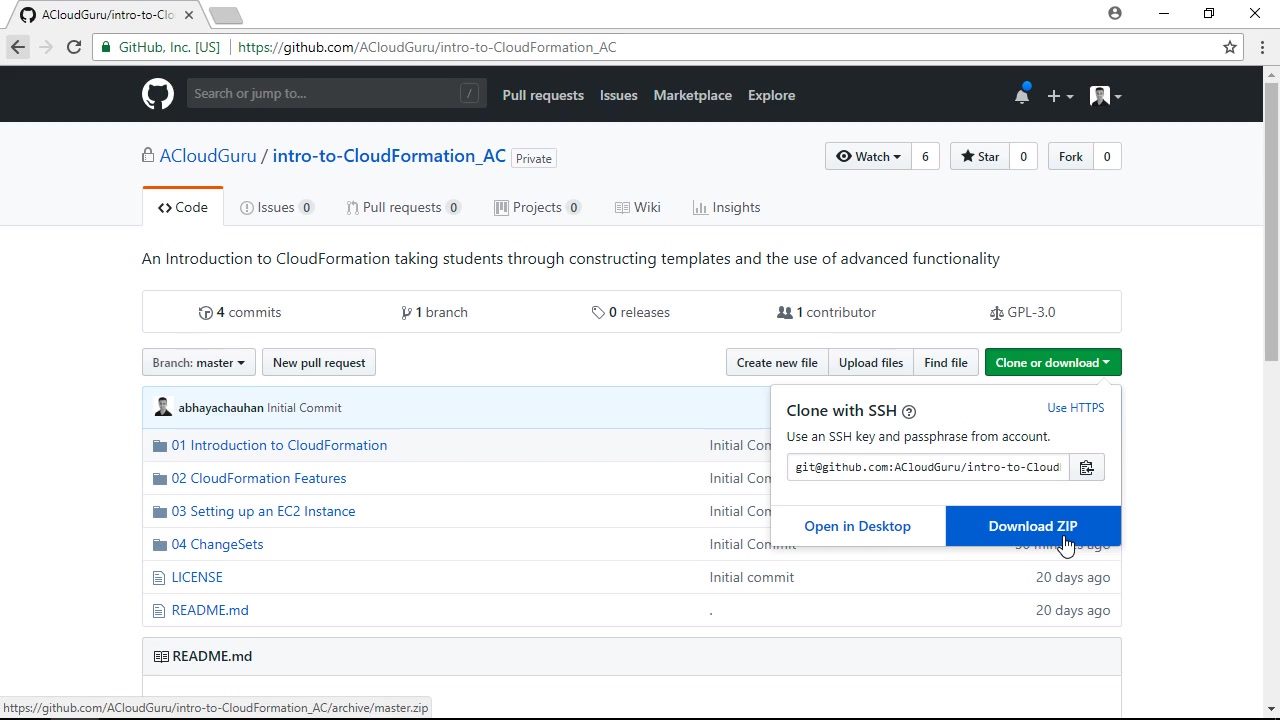Expand the Branch: master dropdown
This screenshot has height=720, width=1280.
(x=198, y=363)
